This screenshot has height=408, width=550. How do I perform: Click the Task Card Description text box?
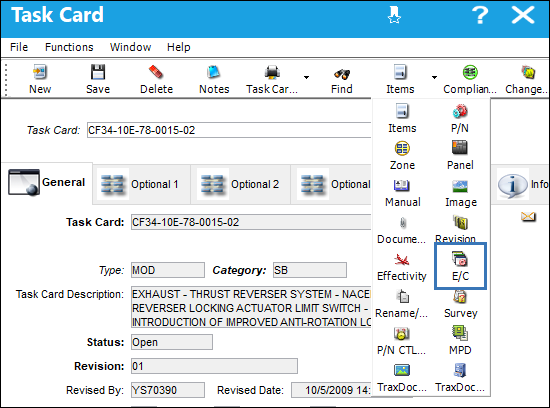250,307
